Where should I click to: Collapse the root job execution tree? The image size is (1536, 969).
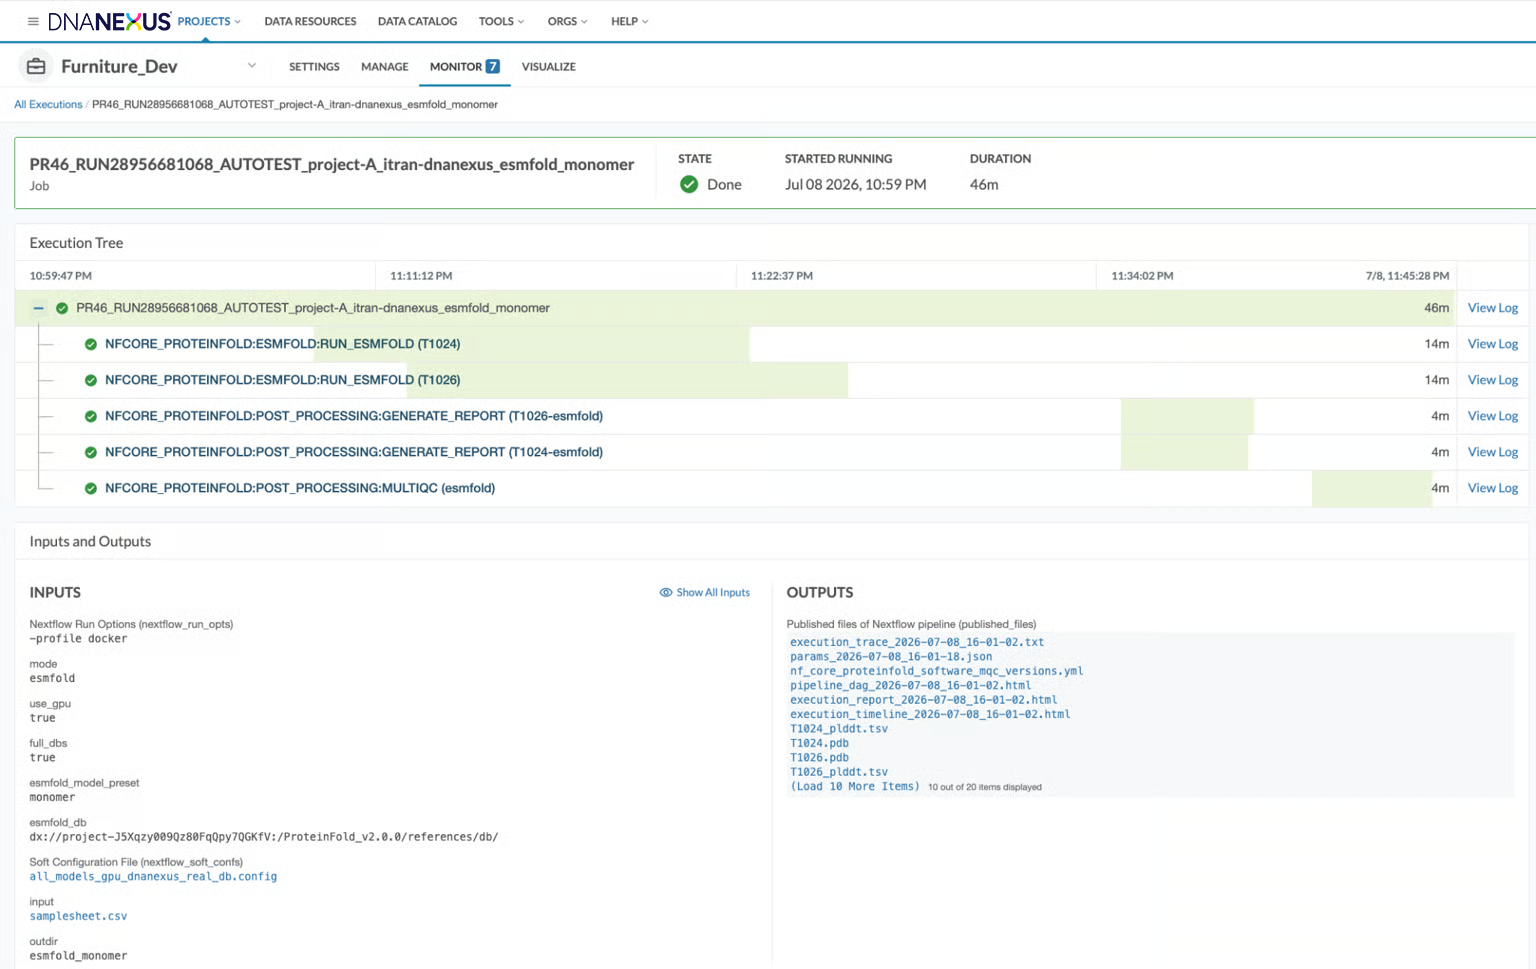(x=38, y=308)
